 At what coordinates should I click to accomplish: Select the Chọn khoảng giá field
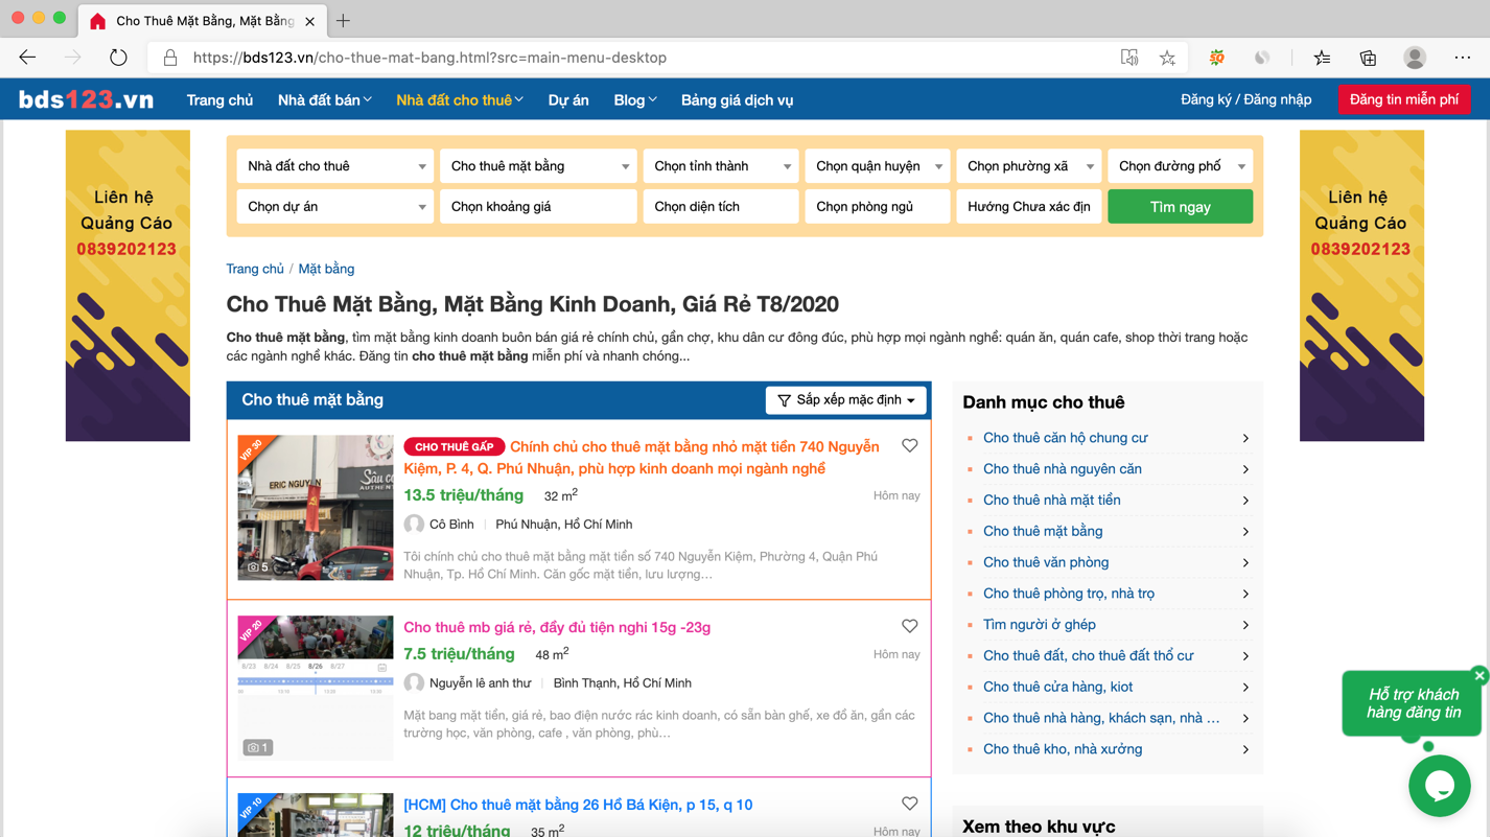tap(538, 207)
